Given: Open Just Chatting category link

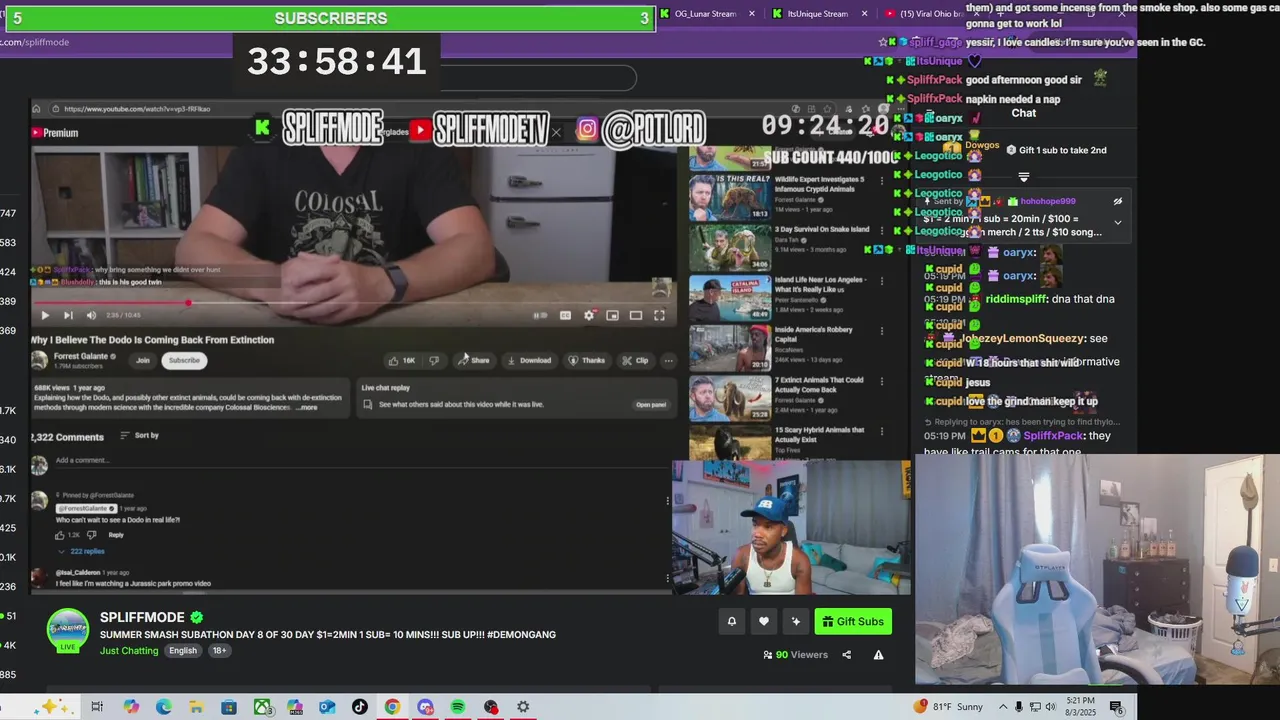Looking at the screenshot, I should click(129, 650).
